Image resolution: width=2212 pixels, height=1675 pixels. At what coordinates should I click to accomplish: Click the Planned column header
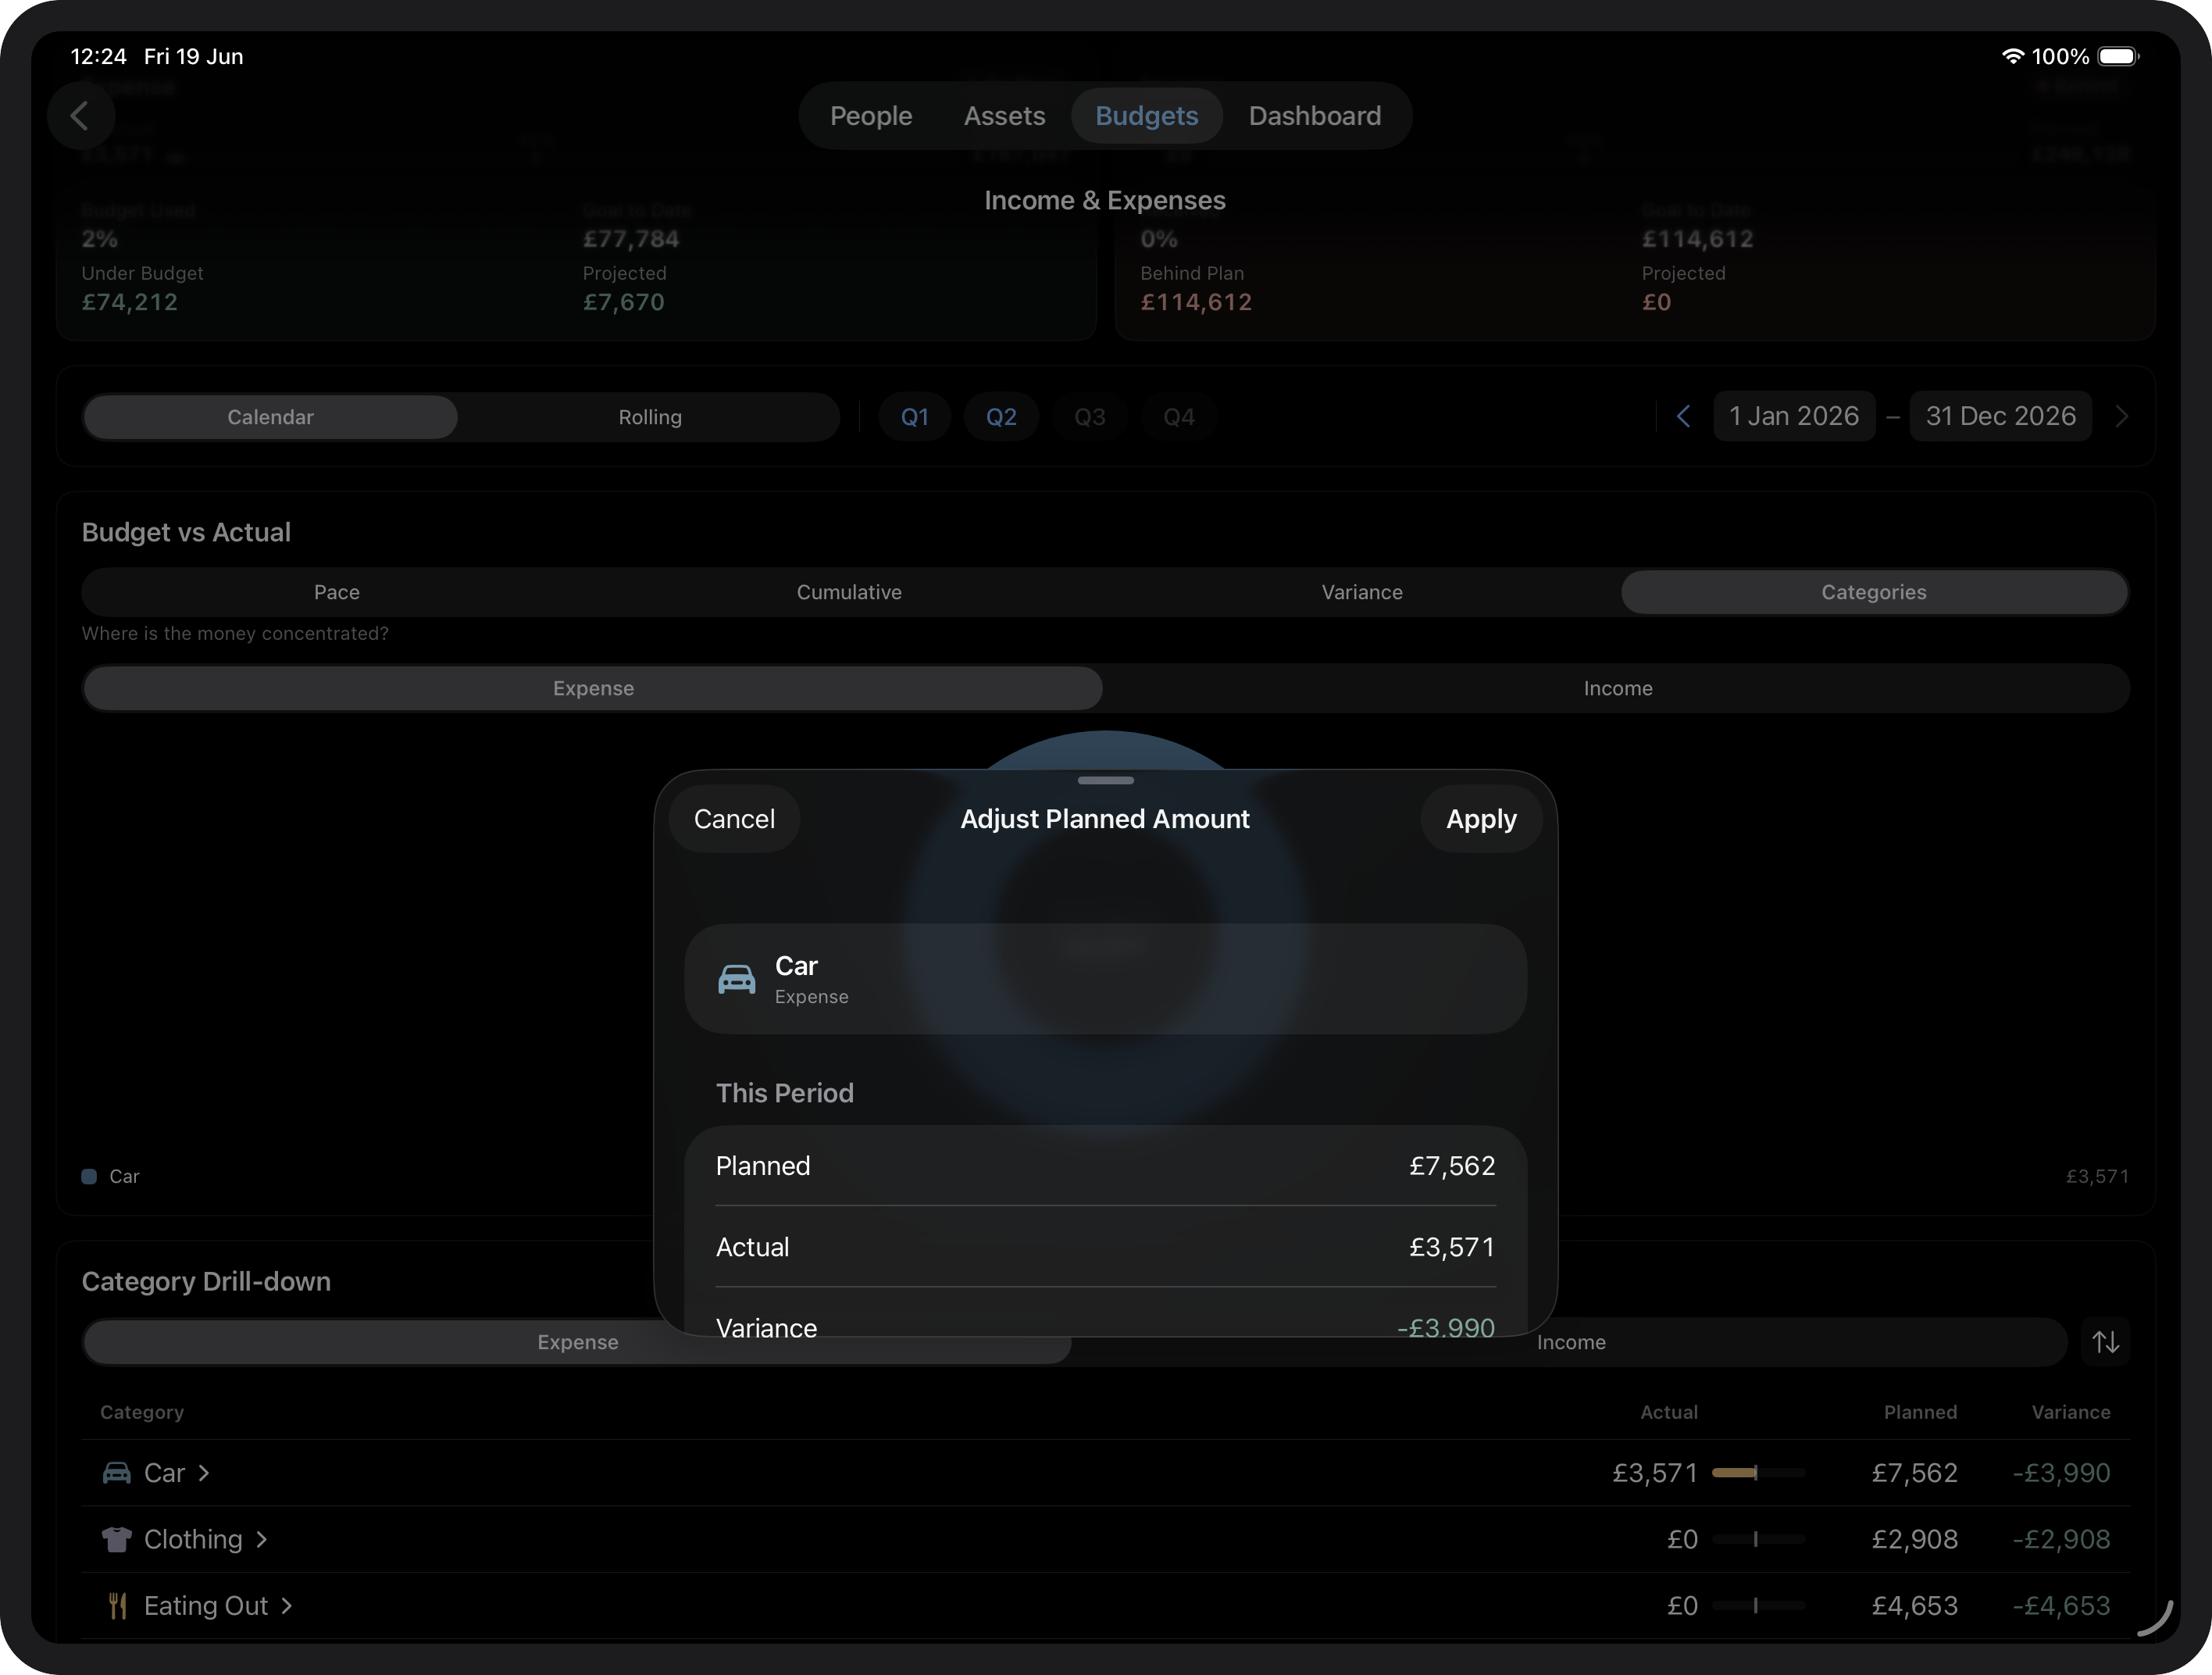tap(1920, 1412)
